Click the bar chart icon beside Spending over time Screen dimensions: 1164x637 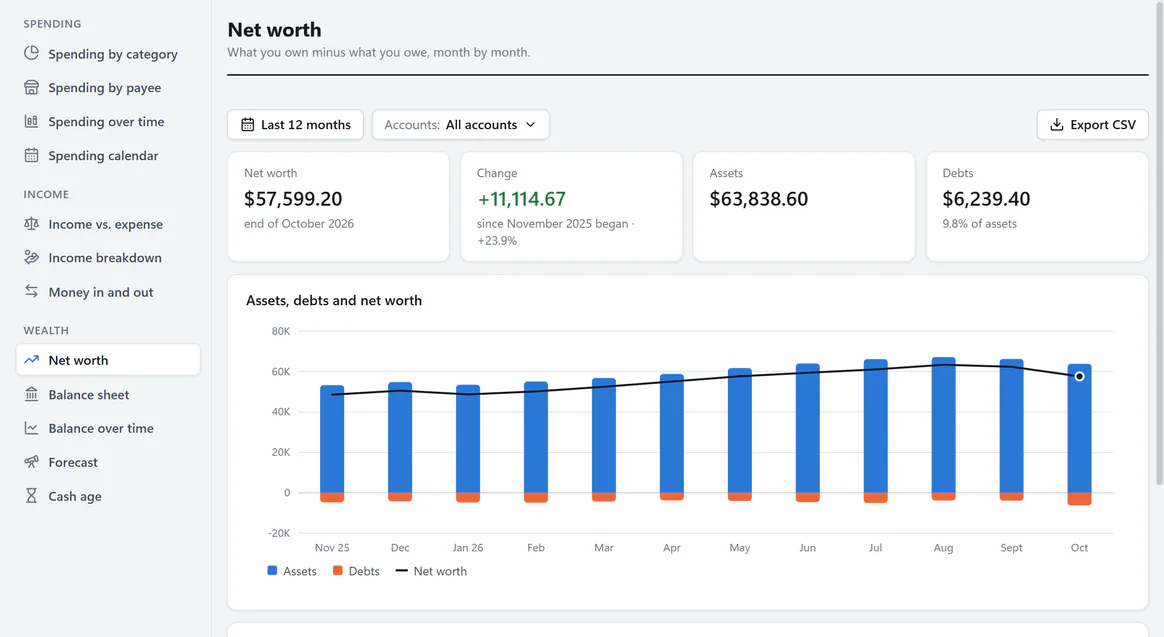click(31, 121)
